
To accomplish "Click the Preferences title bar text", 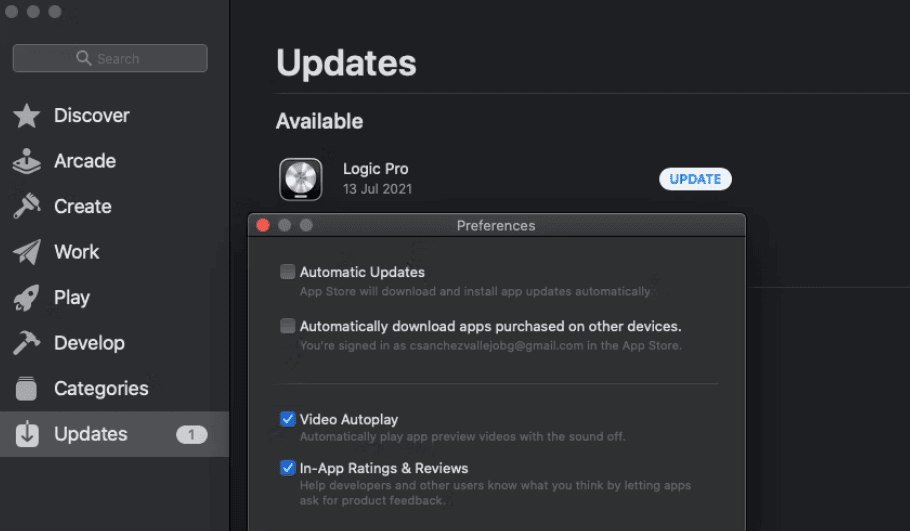I will 496,226.
